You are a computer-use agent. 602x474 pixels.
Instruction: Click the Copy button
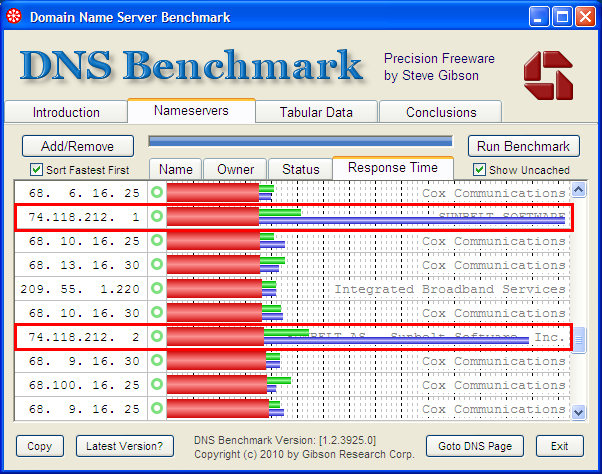[x=40, y=446]
